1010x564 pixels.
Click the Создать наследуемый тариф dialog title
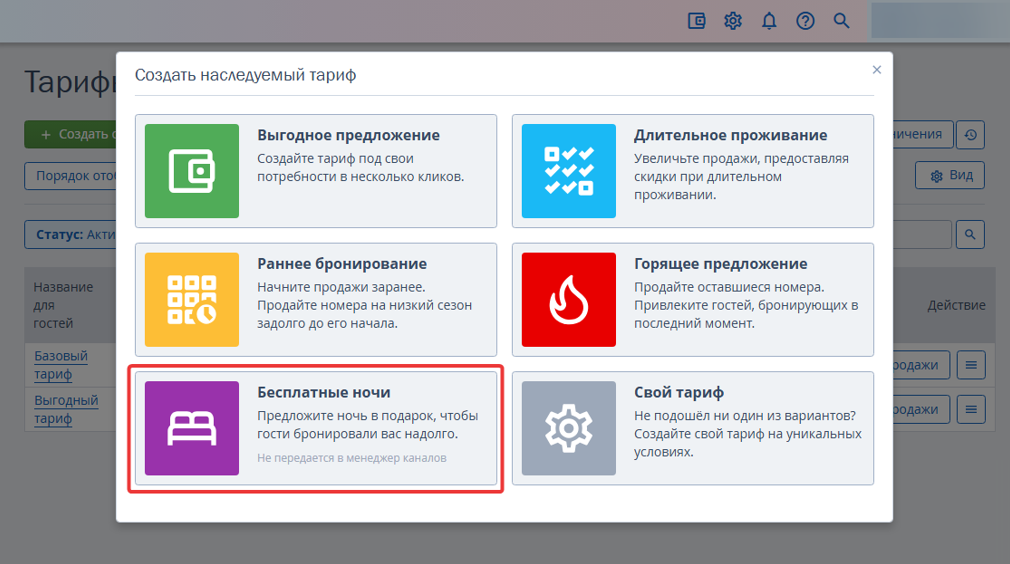[245, 75]
